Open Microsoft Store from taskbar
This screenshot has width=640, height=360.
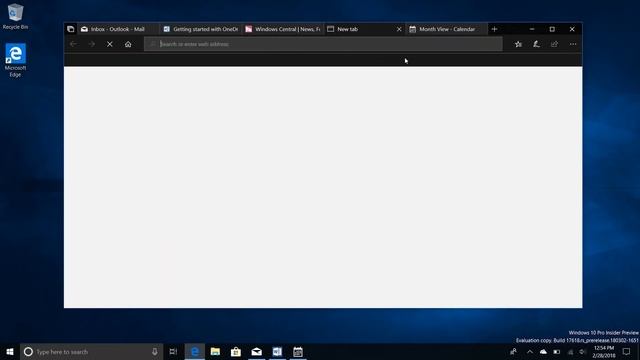236,351
